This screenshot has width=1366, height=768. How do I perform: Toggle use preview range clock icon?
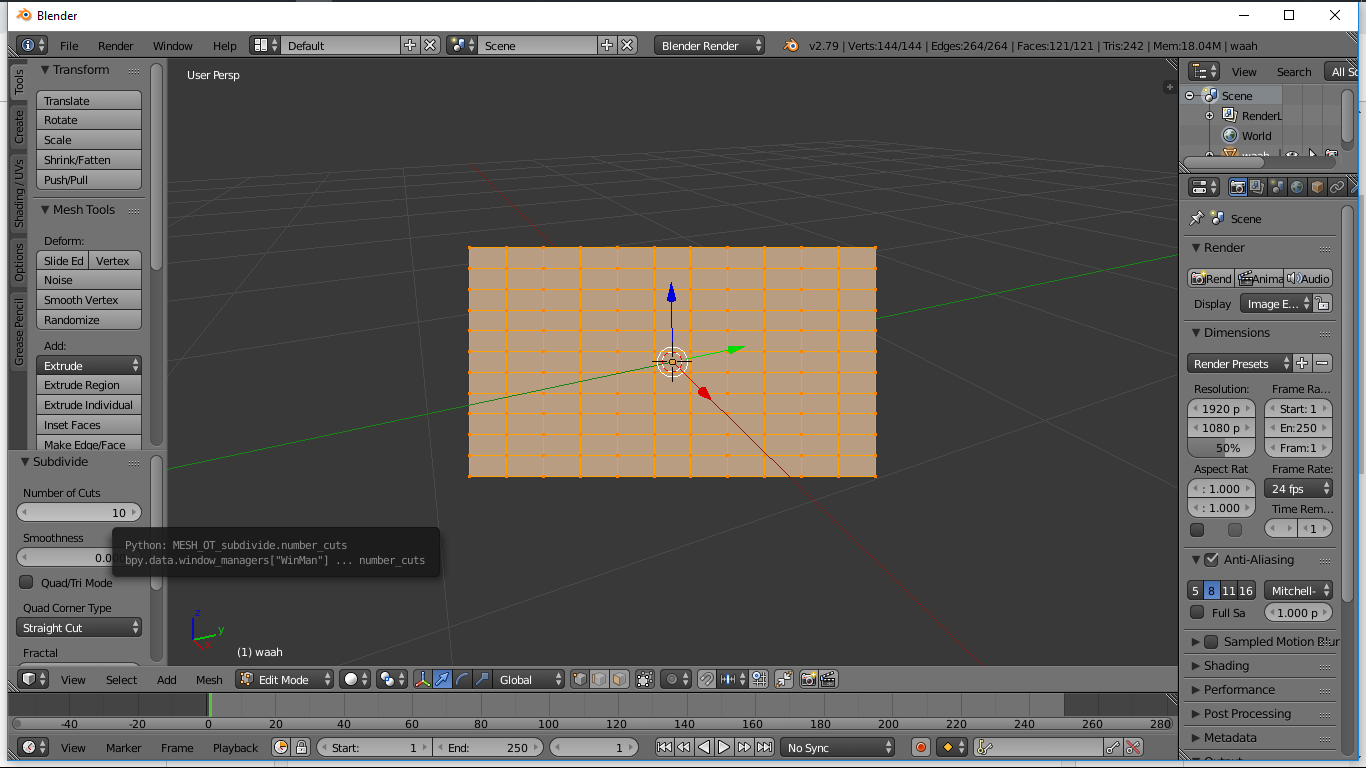click(281, 747)
